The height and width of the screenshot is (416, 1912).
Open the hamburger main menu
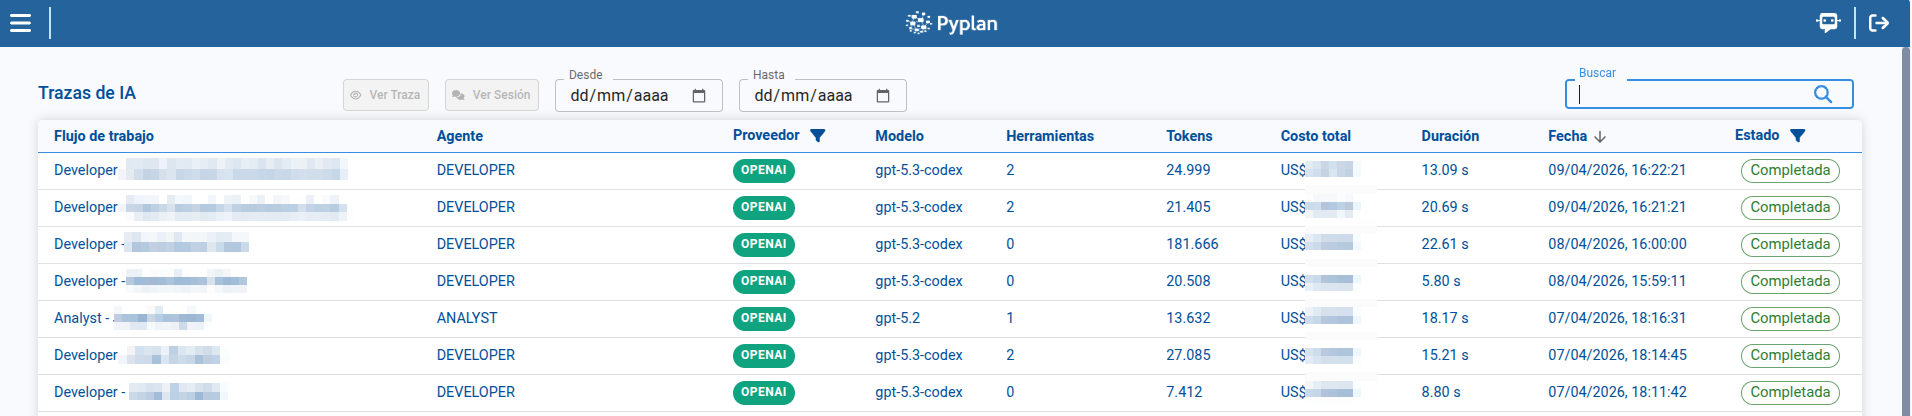point(20,23)
